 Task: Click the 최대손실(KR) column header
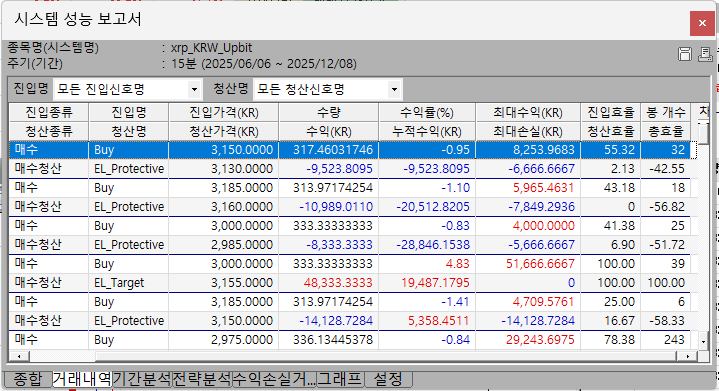pos(528,132)
